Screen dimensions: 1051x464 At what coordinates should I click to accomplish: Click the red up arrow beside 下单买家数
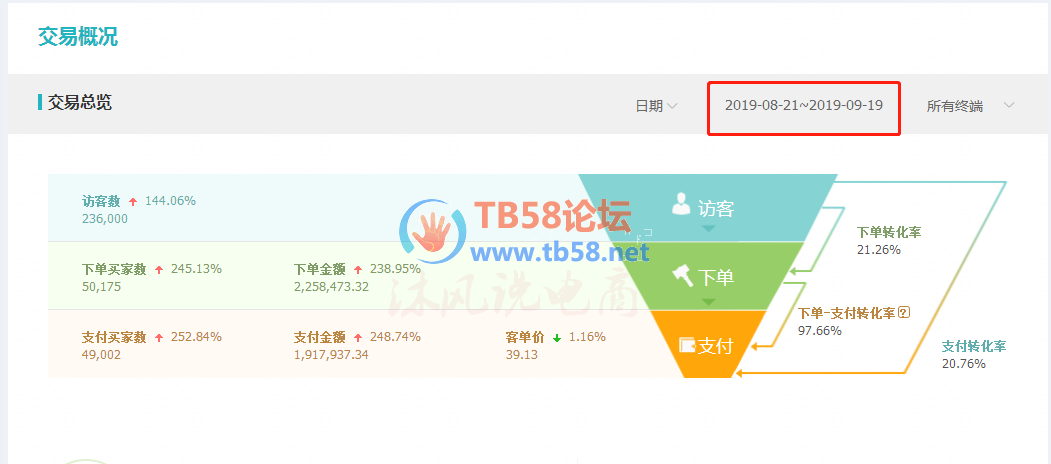(x=159, y=270)
